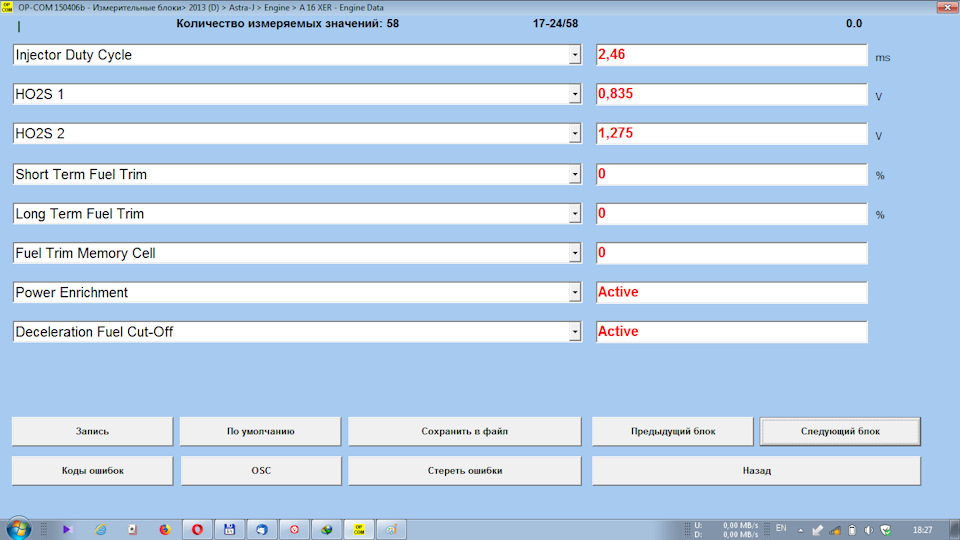Click the U: 0,00 MB/s upload readout
This screenshot has height=540, width=960.
click(726, 525)
